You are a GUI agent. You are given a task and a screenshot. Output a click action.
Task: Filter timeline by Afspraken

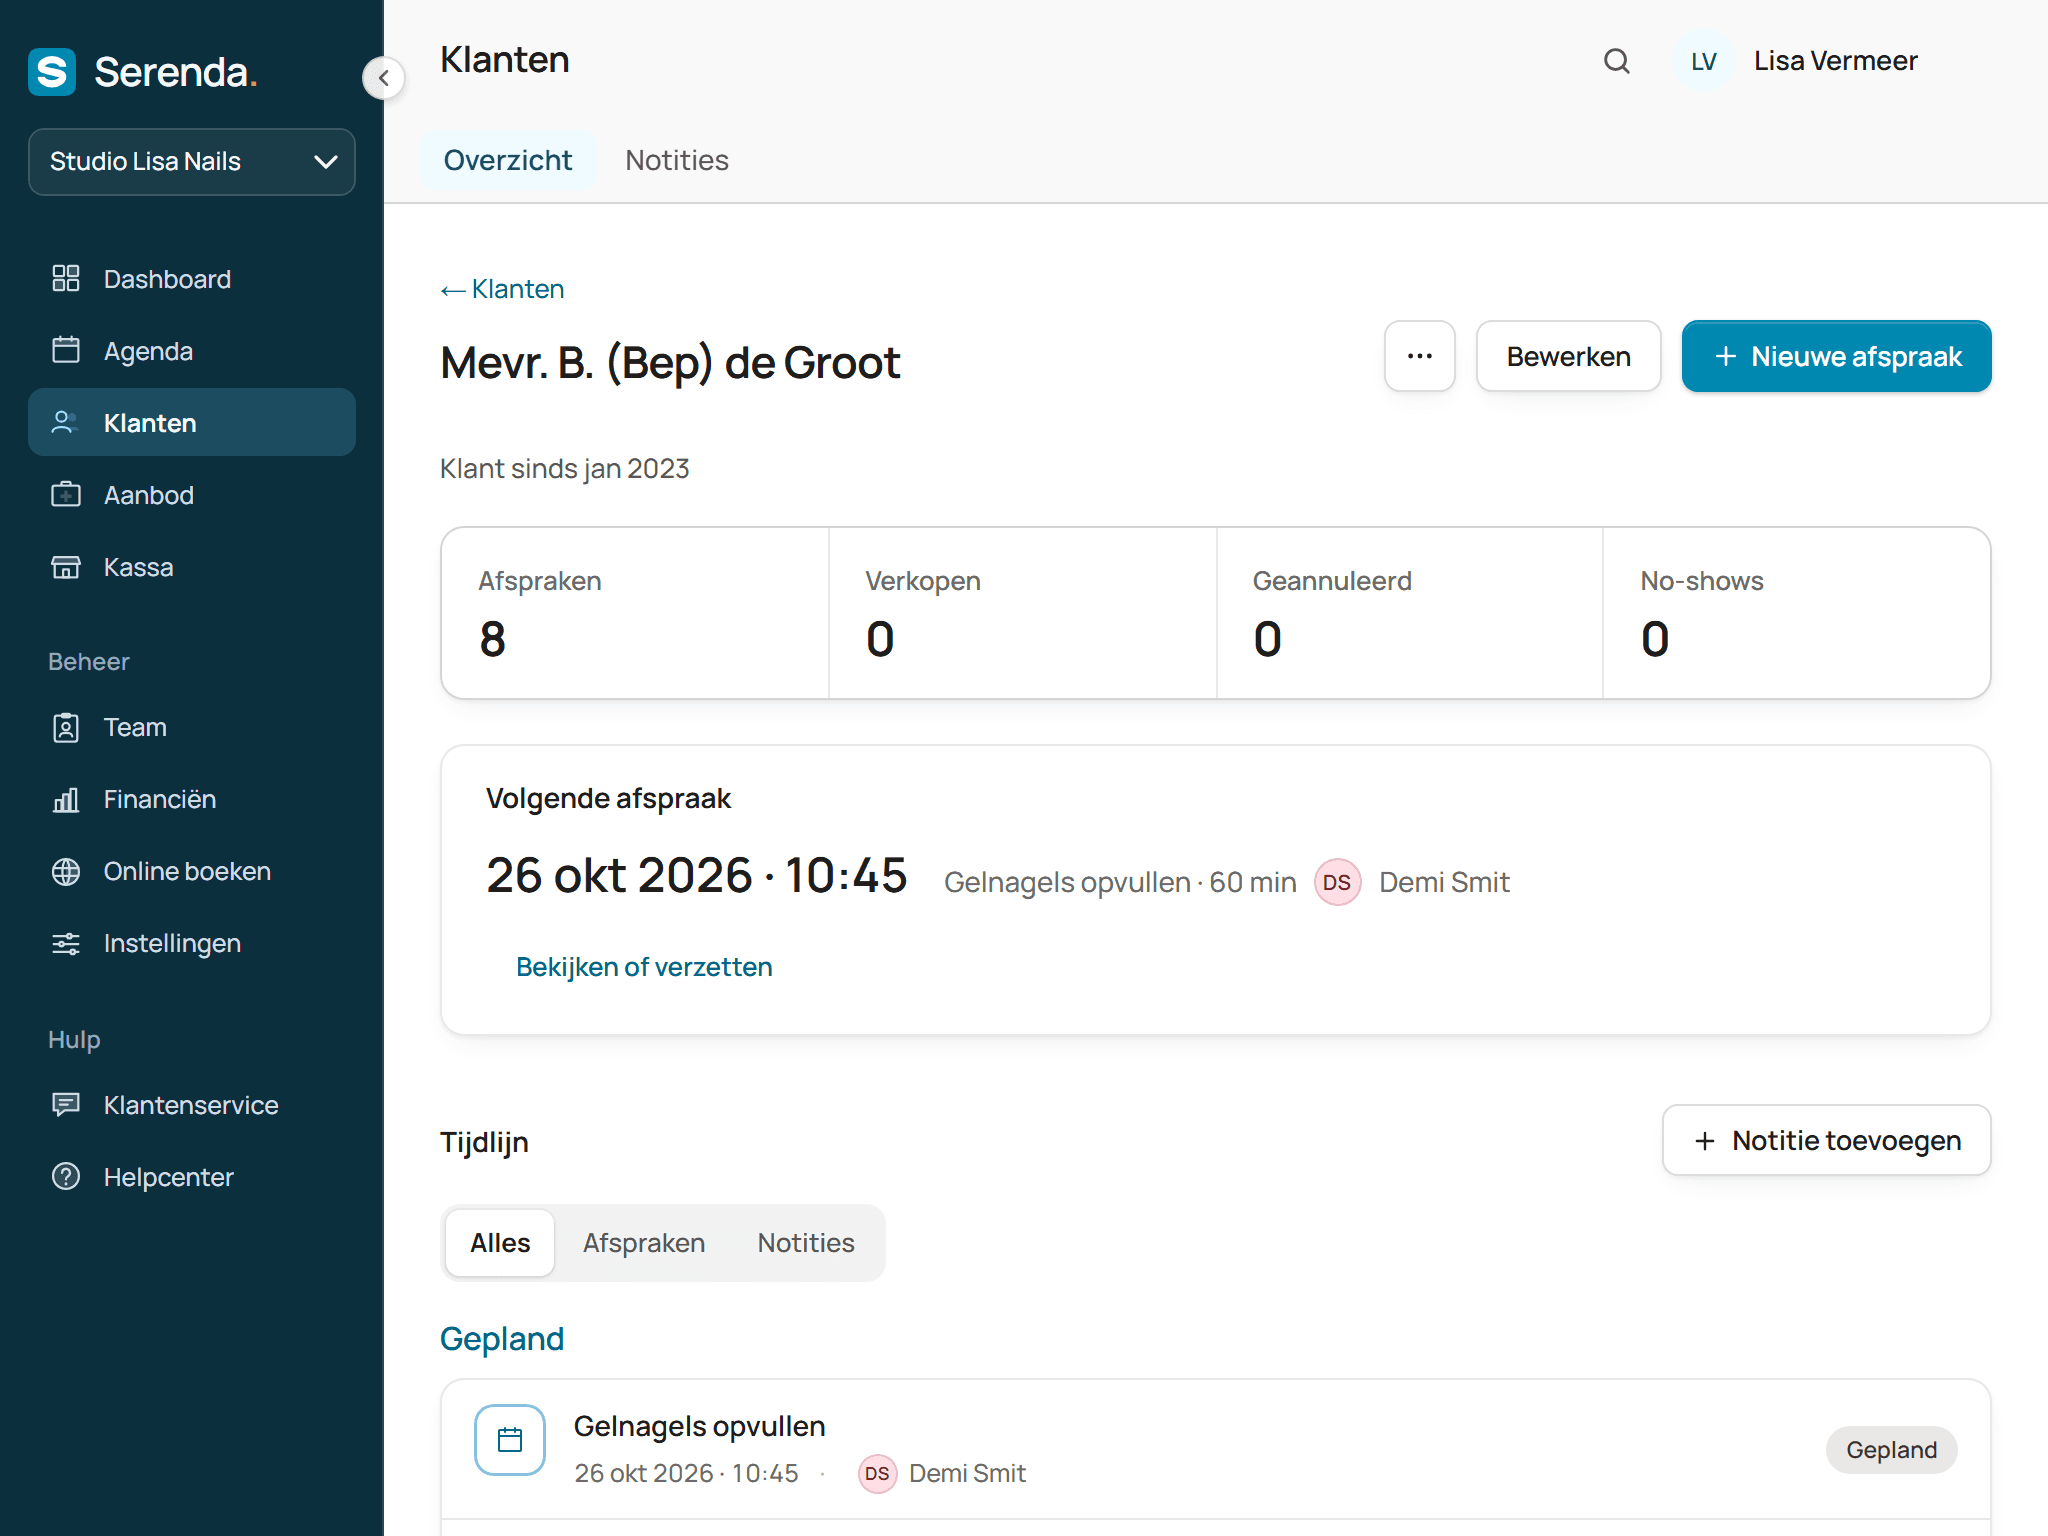coord(644,1243)
